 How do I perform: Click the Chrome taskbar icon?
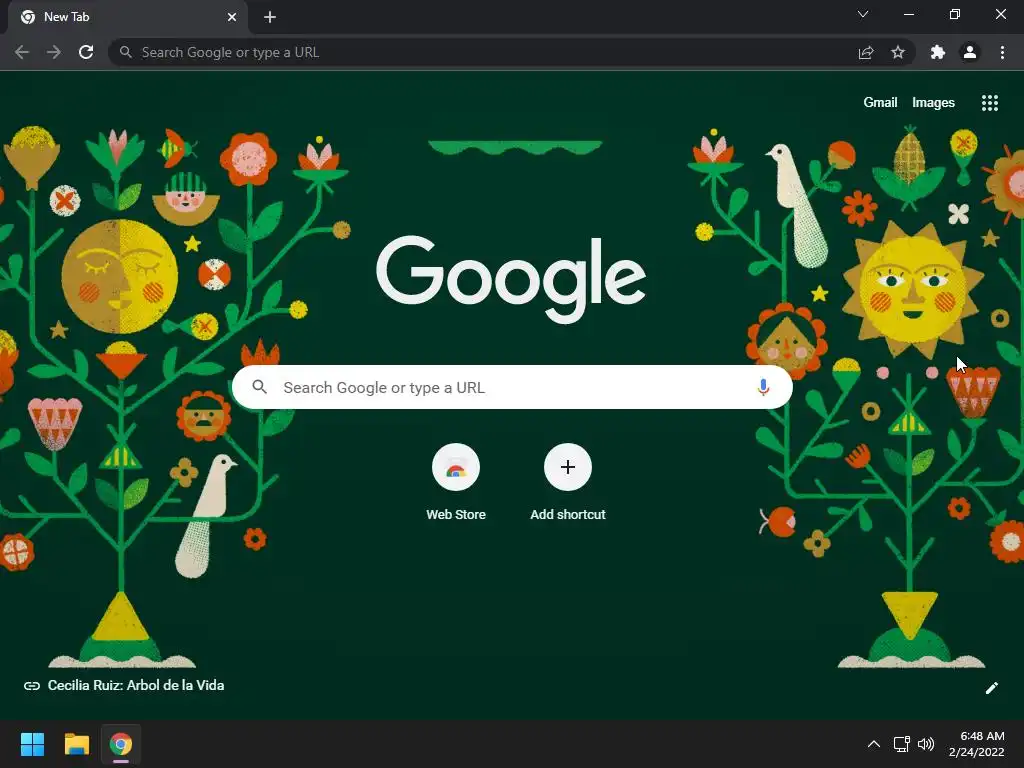[x=121, y=744]
